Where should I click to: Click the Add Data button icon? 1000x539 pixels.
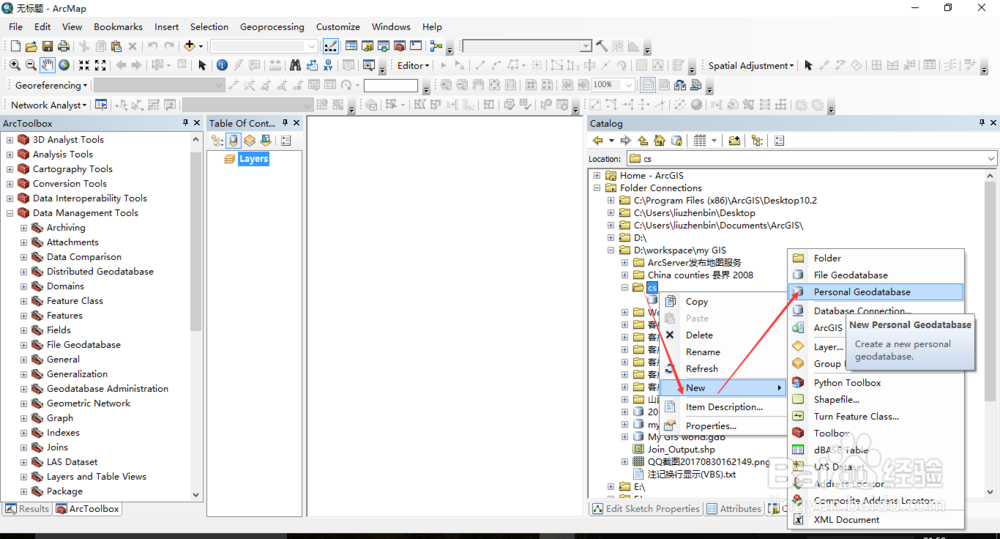[189, 46]
